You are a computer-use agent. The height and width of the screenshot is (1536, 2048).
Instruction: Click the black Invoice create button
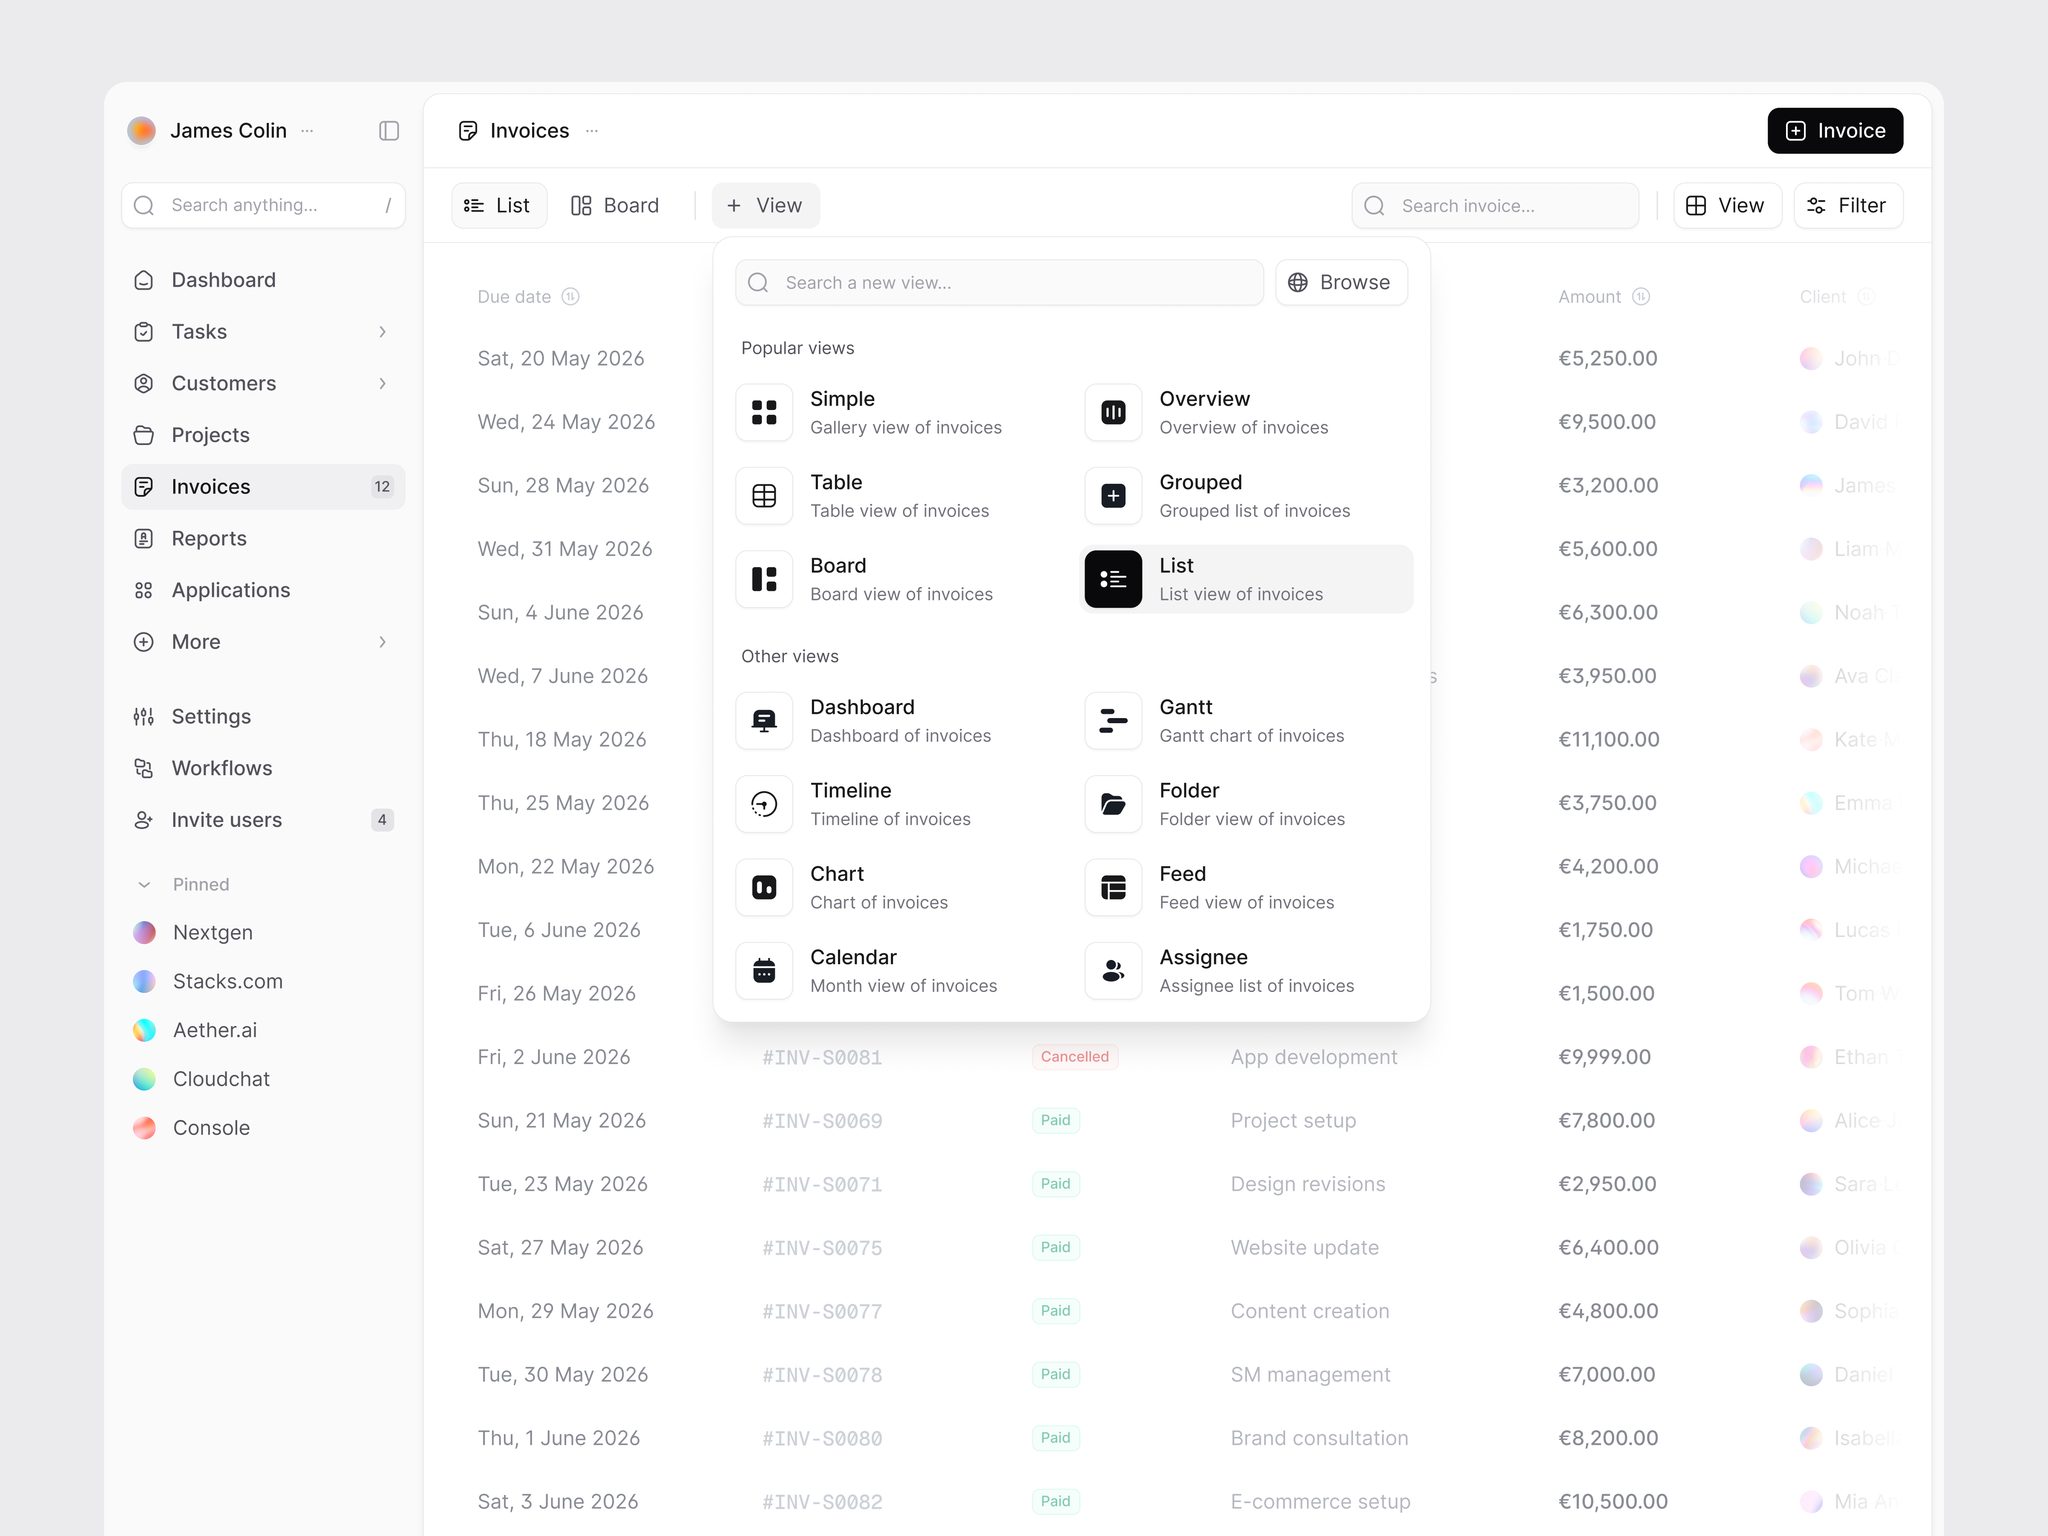(1835, 131)
